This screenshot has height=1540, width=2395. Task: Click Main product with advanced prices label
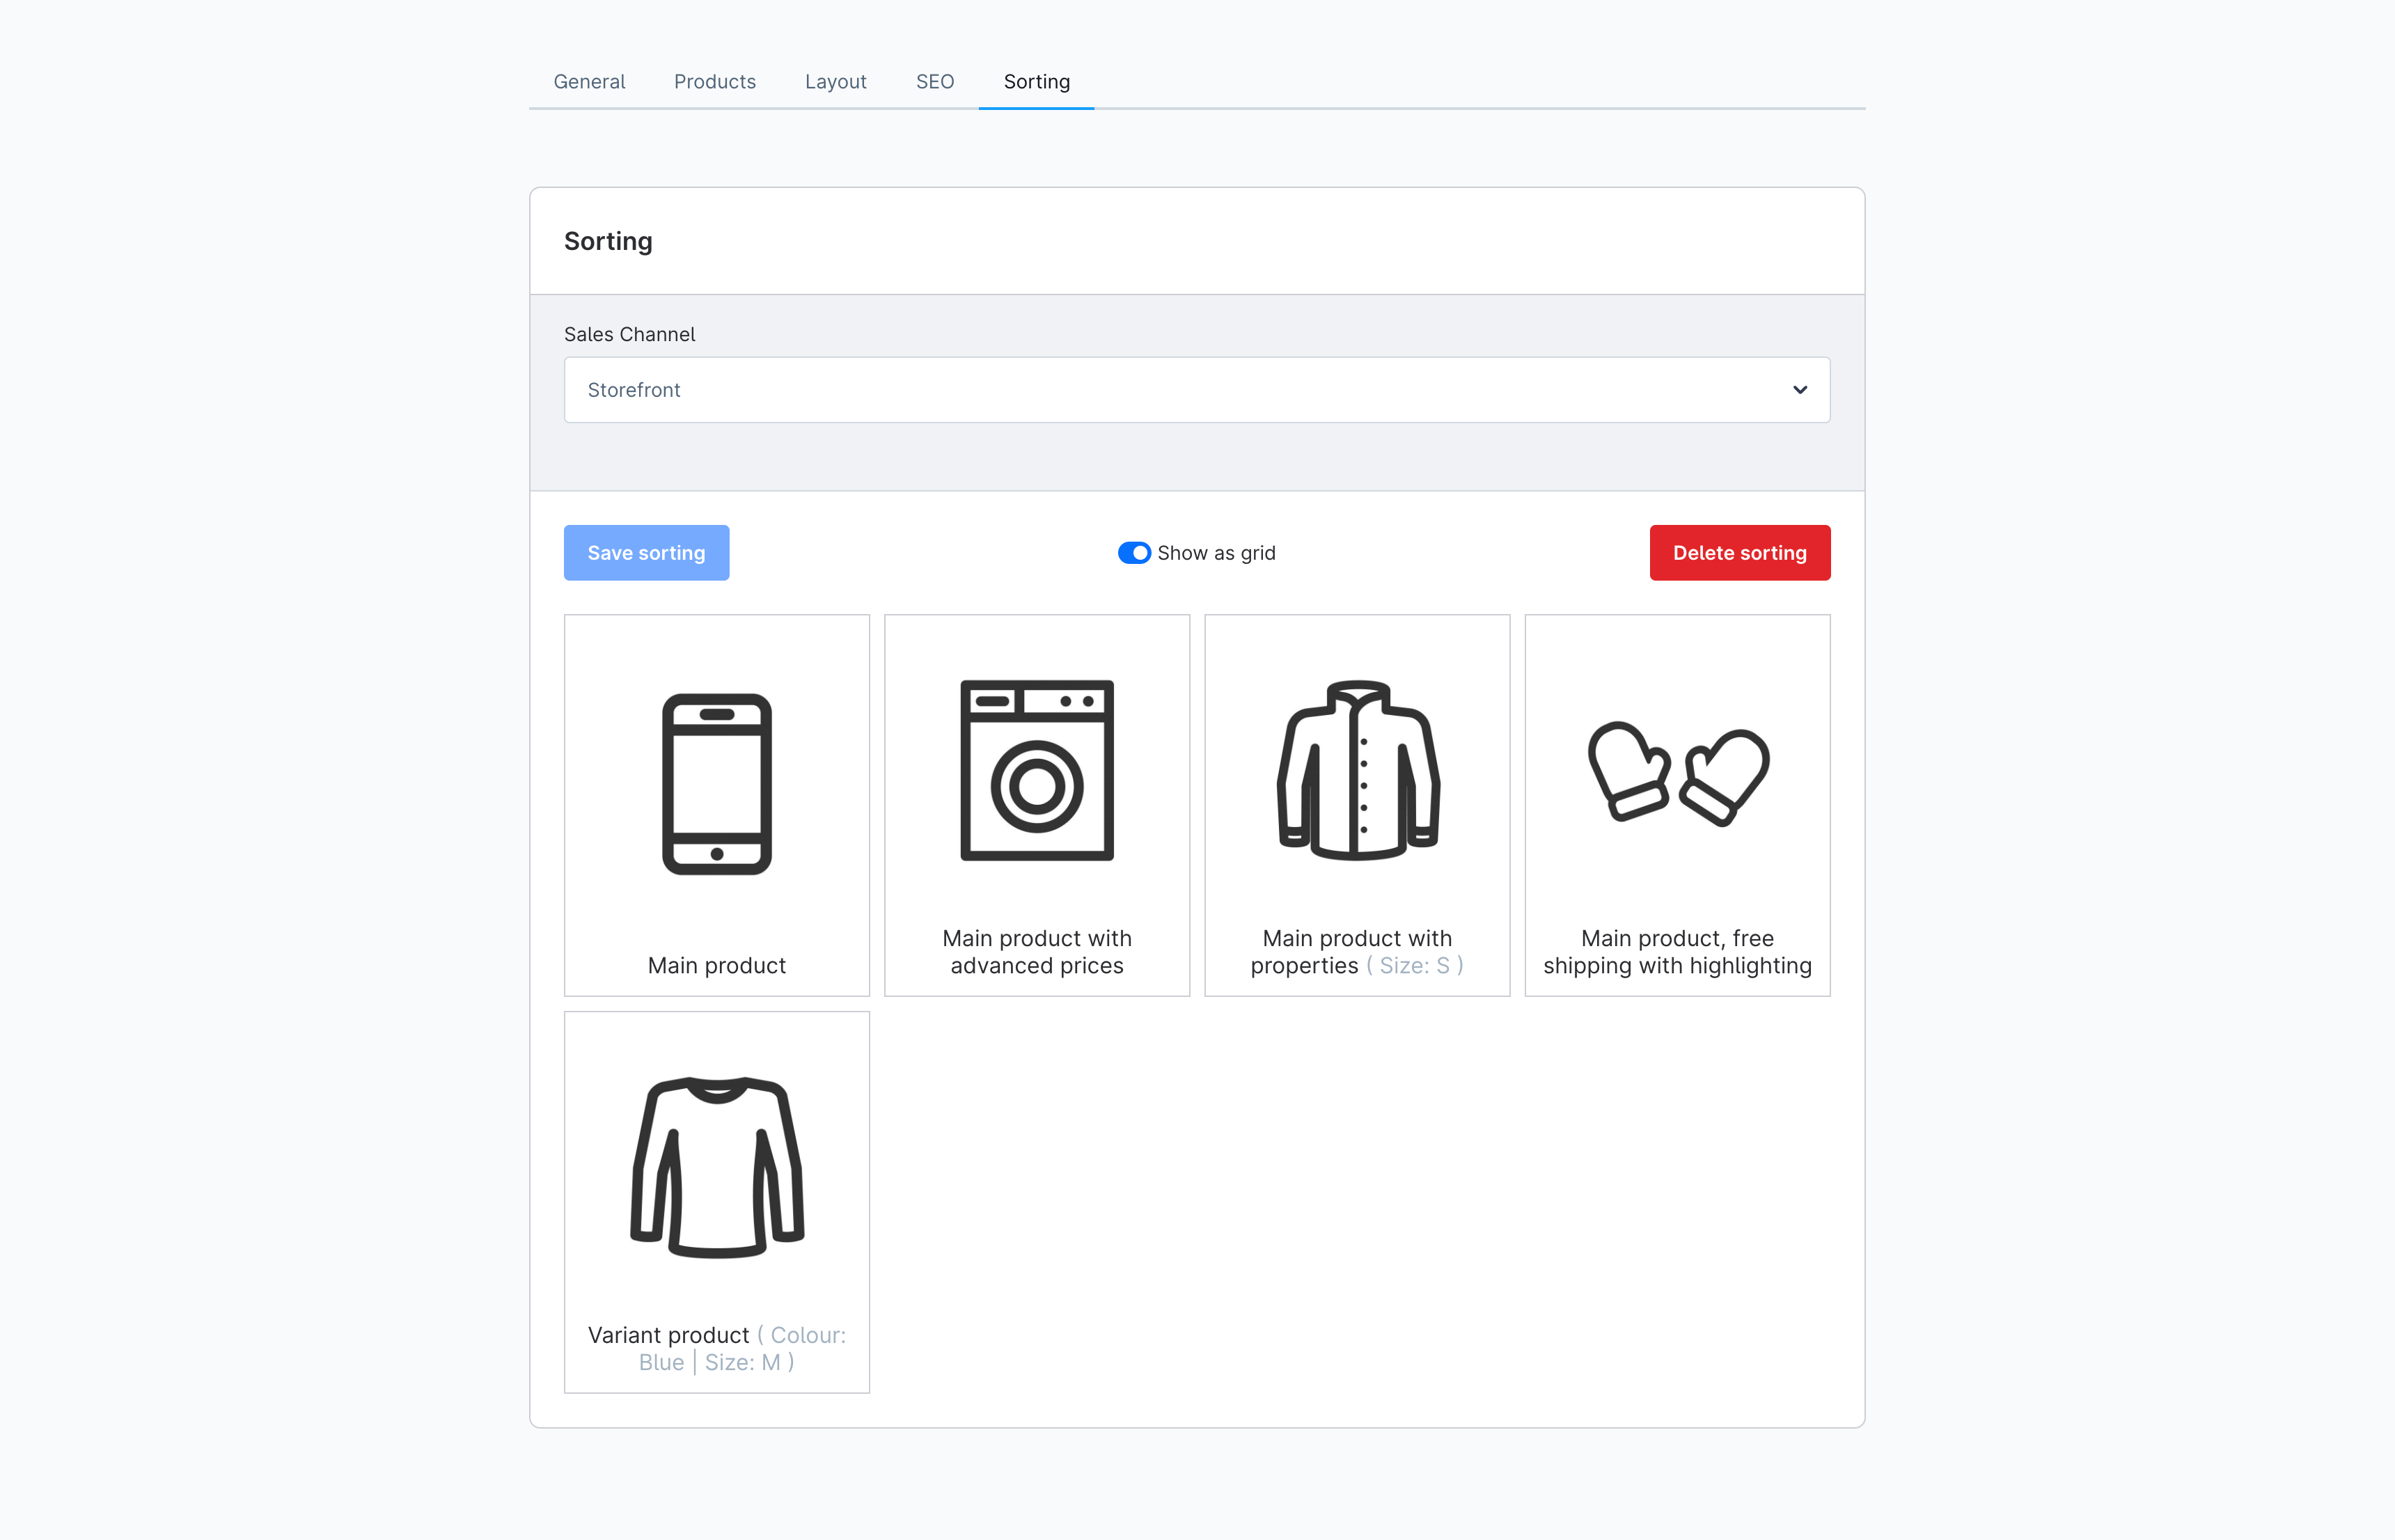point(1036,952)
